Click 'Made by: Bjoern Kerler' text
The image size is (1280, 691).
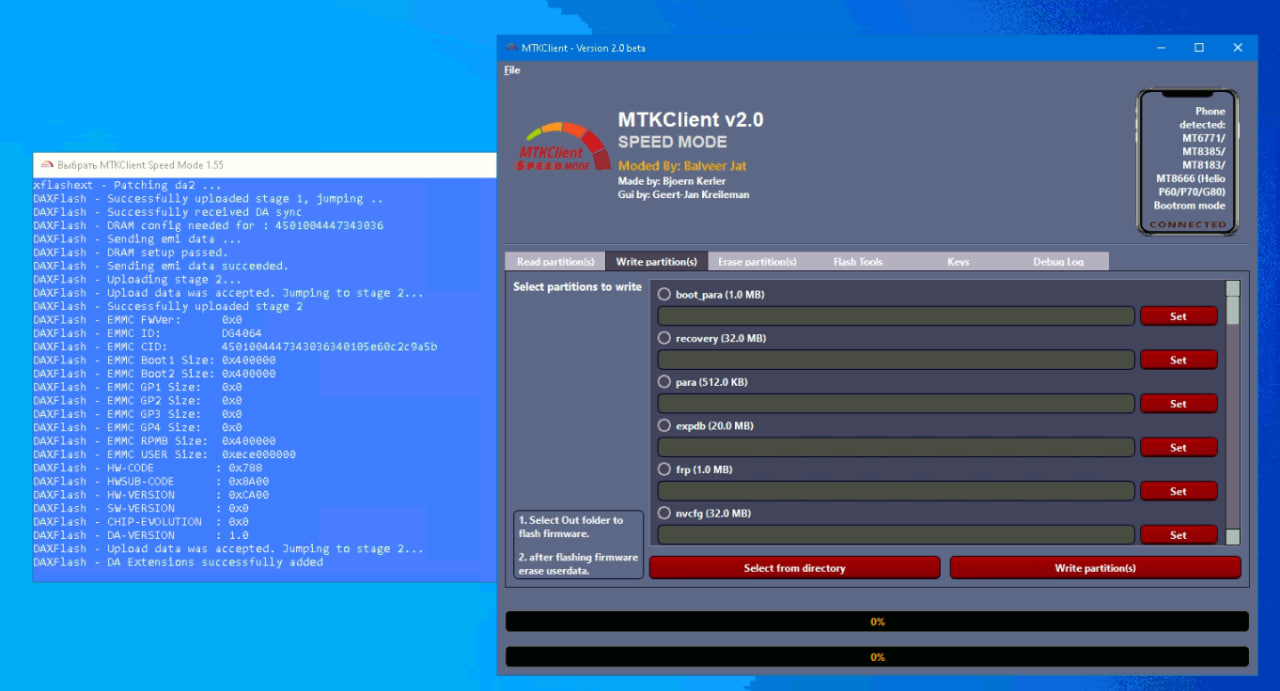672,181
